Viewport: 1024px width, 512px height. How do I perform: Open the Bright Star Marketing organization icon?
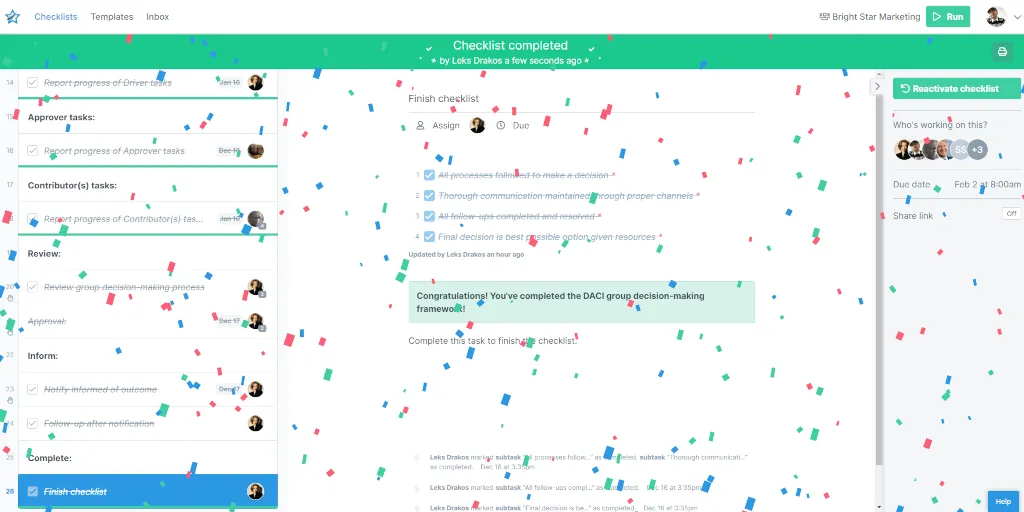(x=824, y=17)
